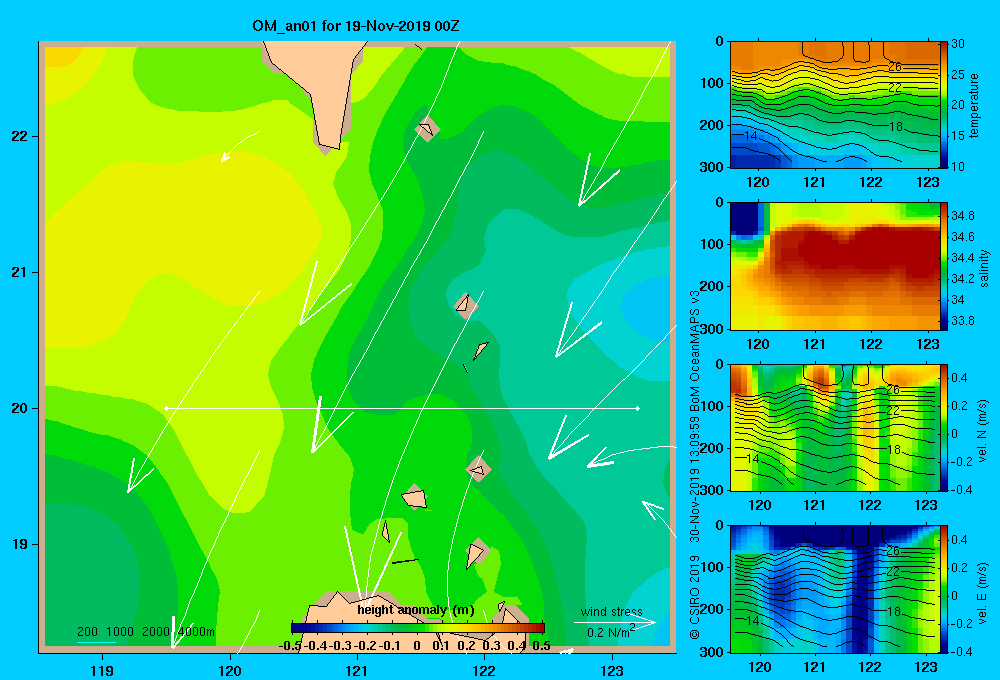1000x680 pixels.
Task: Click the latitude label 20 on map axis
Action: [19, 408]
